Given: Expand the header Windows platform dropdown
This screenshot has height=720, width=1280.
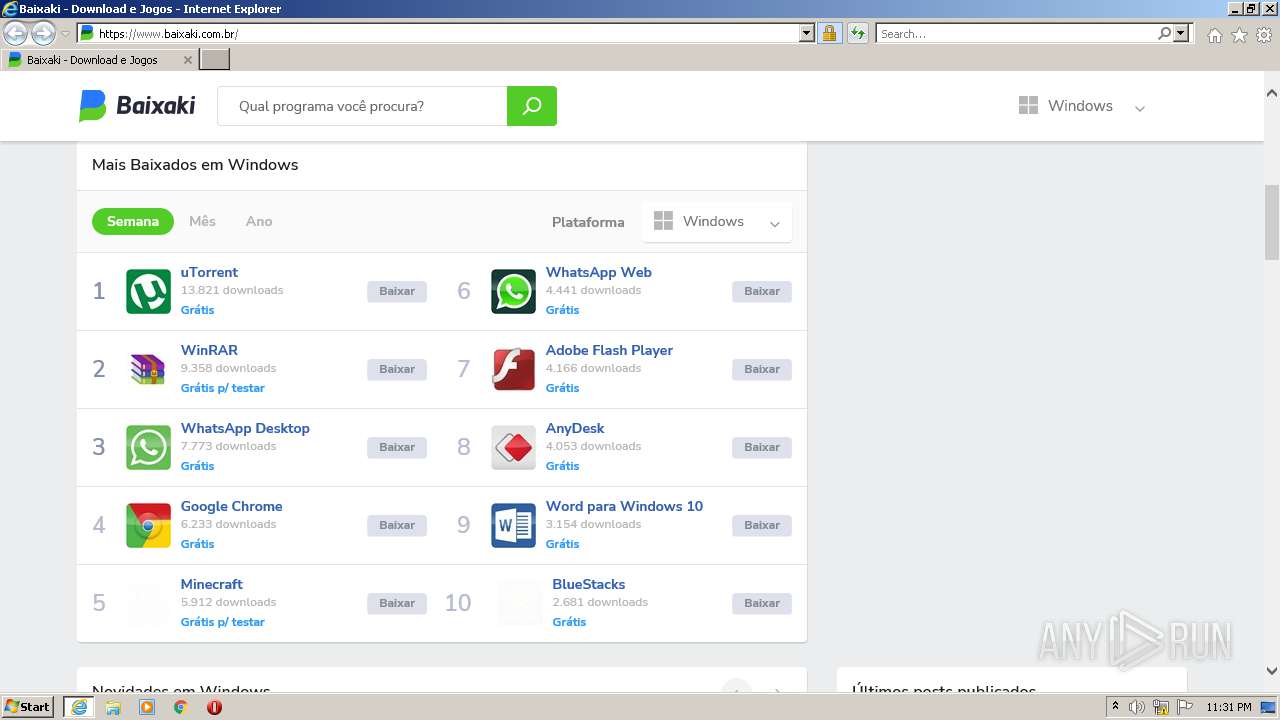Looking at the screenshot, I should pyautogui.click(x=1082, y=106).
